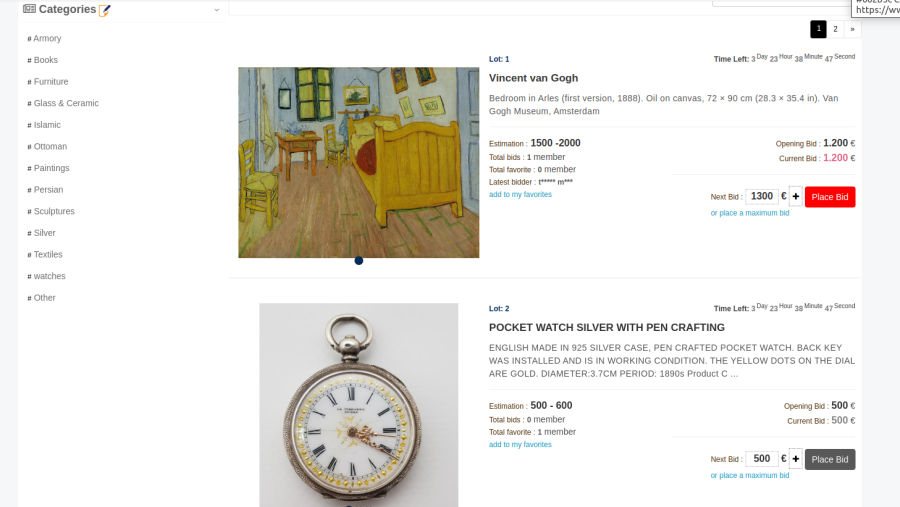Open the Bedroom in Arles painting thumbnail
This screenshot has height=507, width=900.
(x=359, y=162)
